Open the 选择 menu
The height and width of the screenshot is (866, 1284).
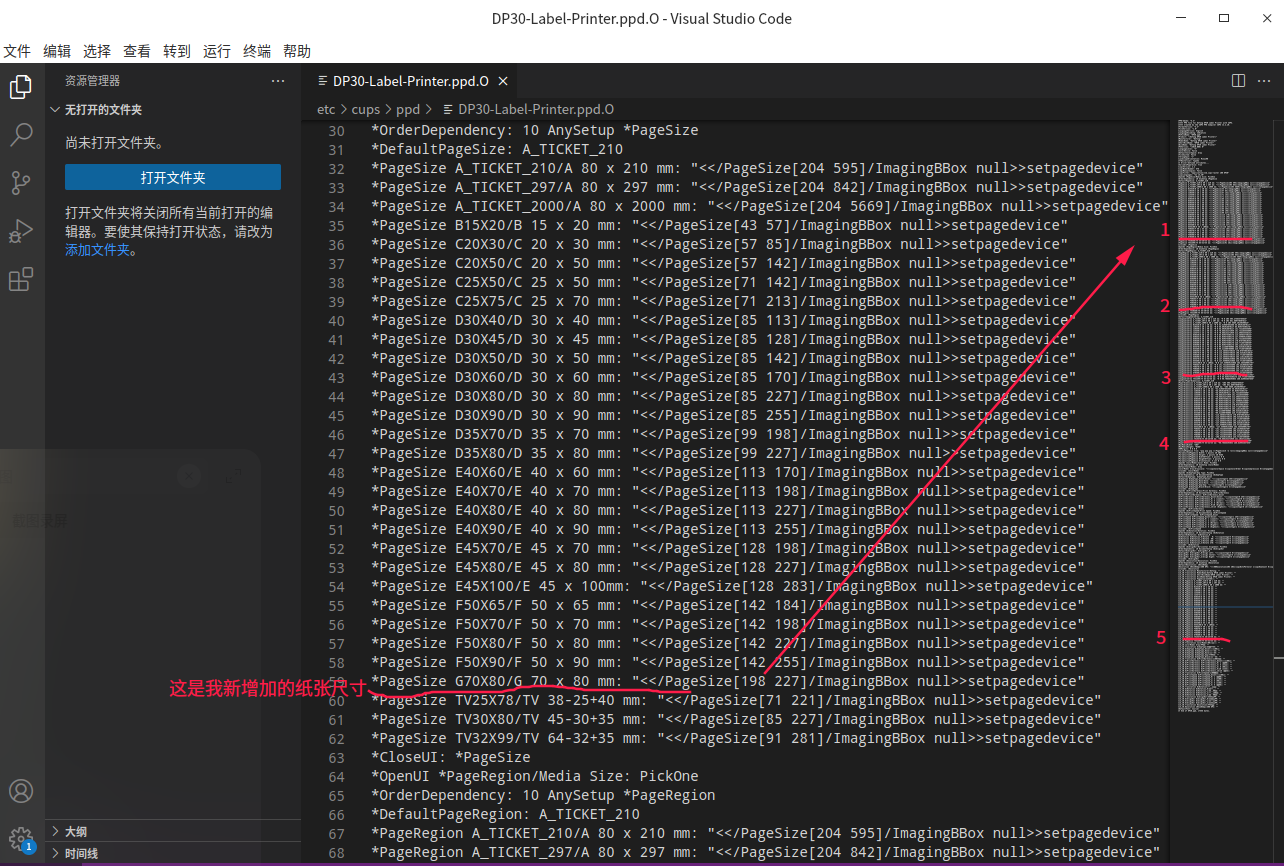point(97,51)
